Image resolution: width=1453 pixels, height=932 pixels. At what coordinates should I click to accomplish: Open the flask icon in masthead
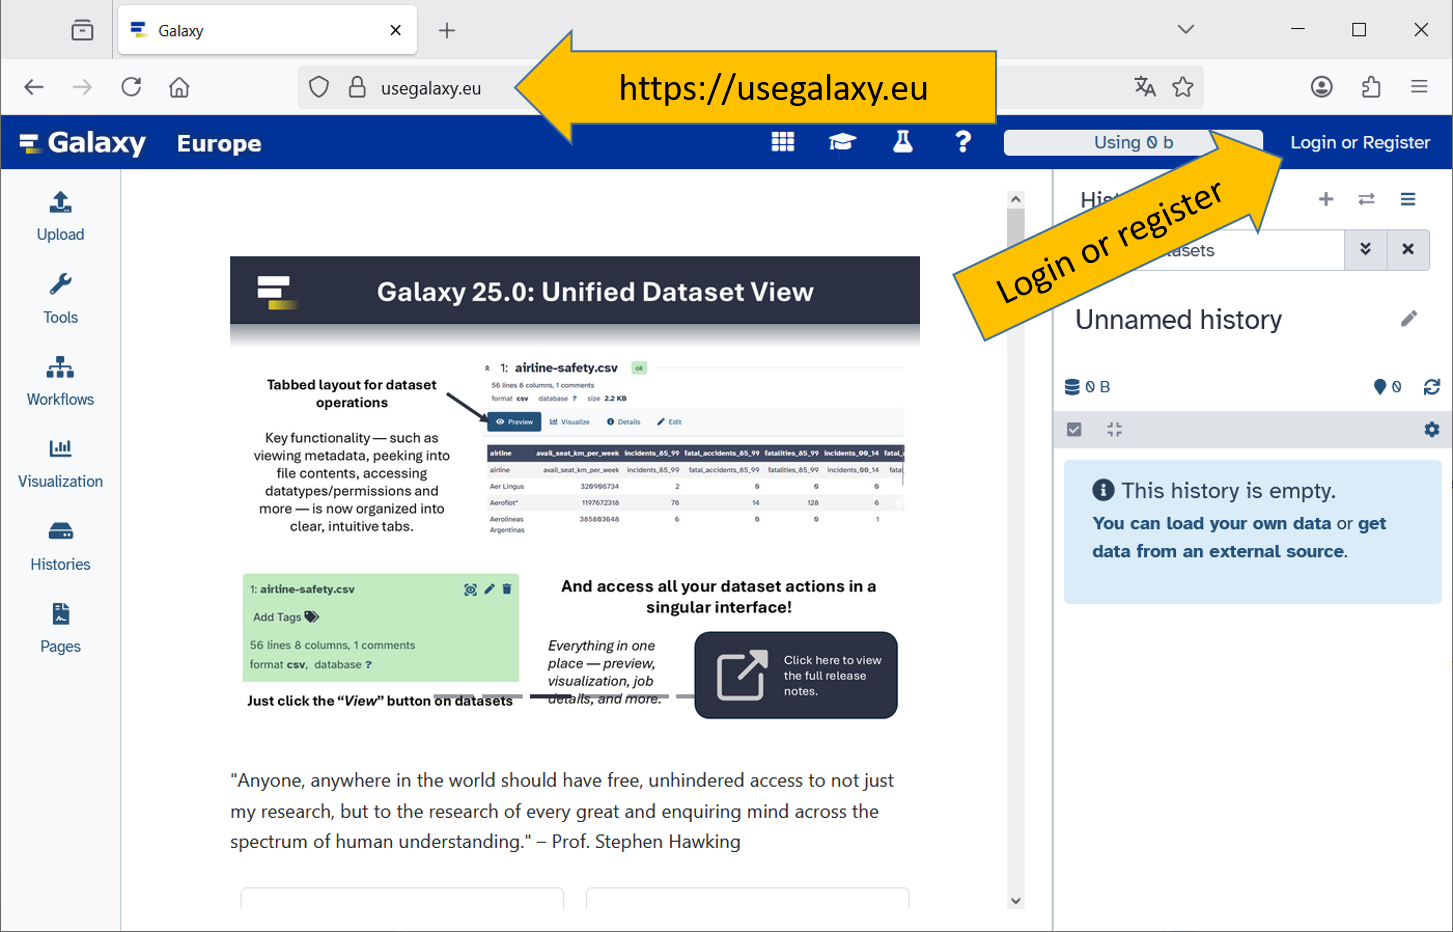pyautogui.click(x=903, y=142)
